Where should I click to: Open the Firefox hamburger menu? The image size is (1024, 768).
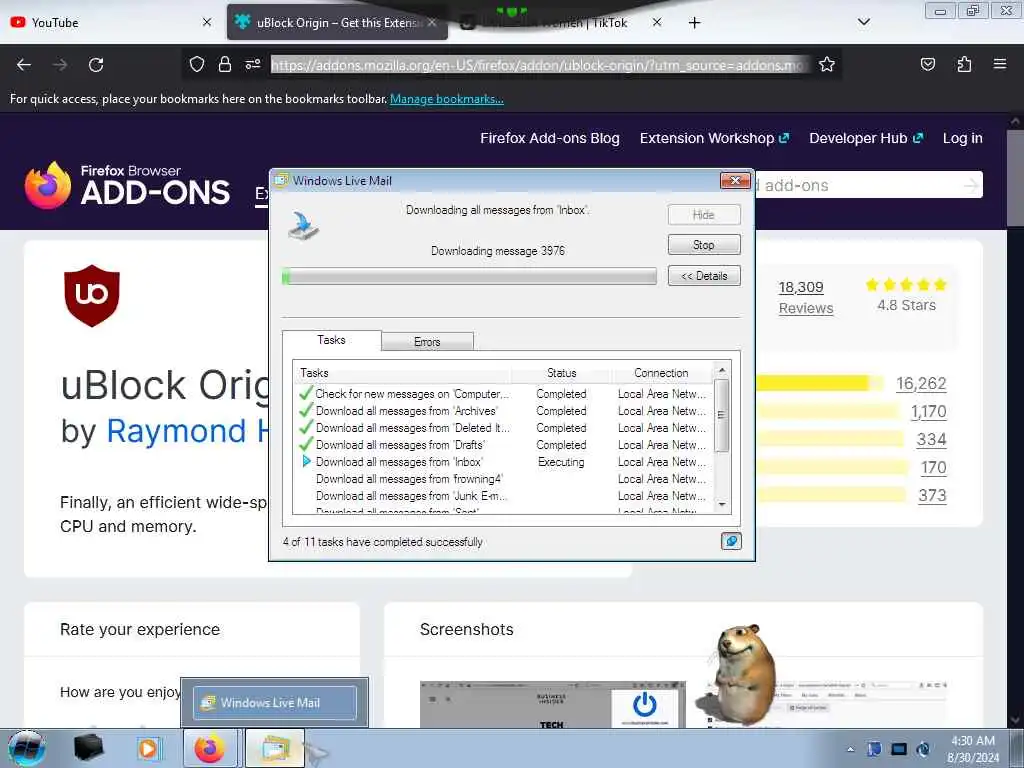999,64
